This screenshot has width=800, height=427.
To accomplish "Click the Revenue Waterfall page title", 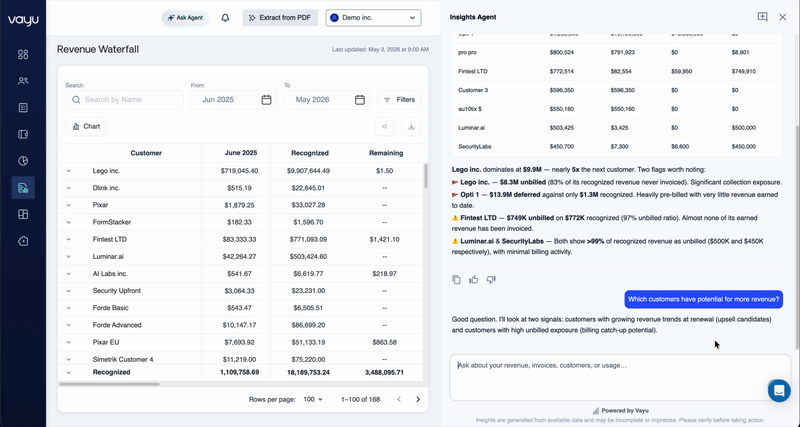I will (x=98, y=49).
